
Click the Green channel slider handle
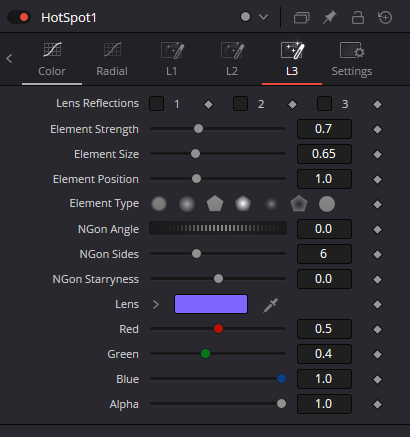click(x=205, y=354)
